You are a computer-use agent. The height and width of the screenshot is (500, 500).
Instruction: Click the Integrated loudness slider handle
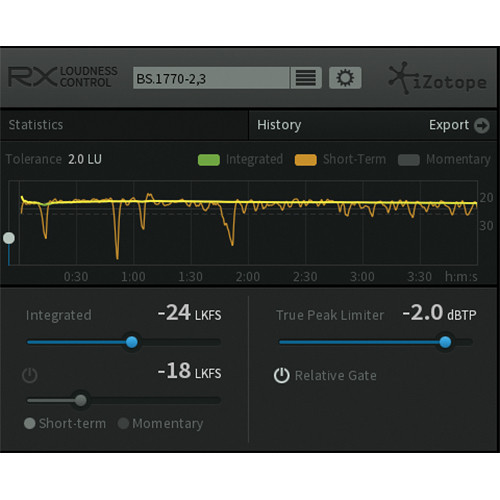[132, 342]
